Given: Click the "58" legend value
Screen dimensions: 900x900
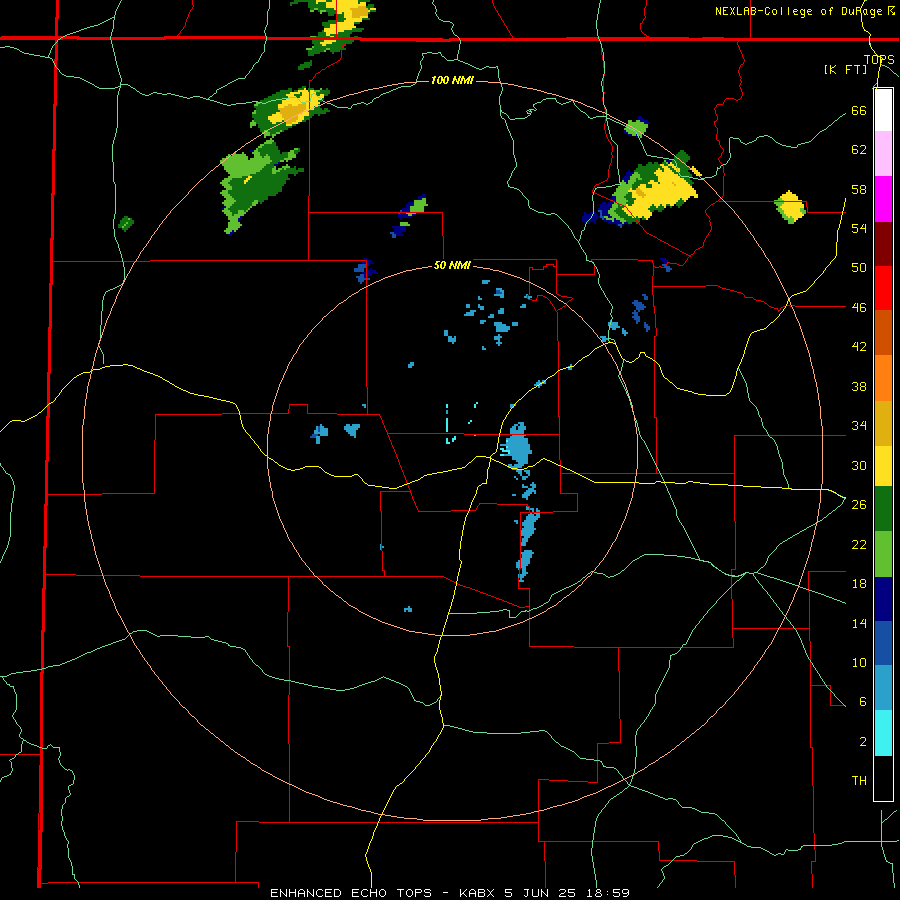Looking at the screenshot, I should (x=859, y=189).
